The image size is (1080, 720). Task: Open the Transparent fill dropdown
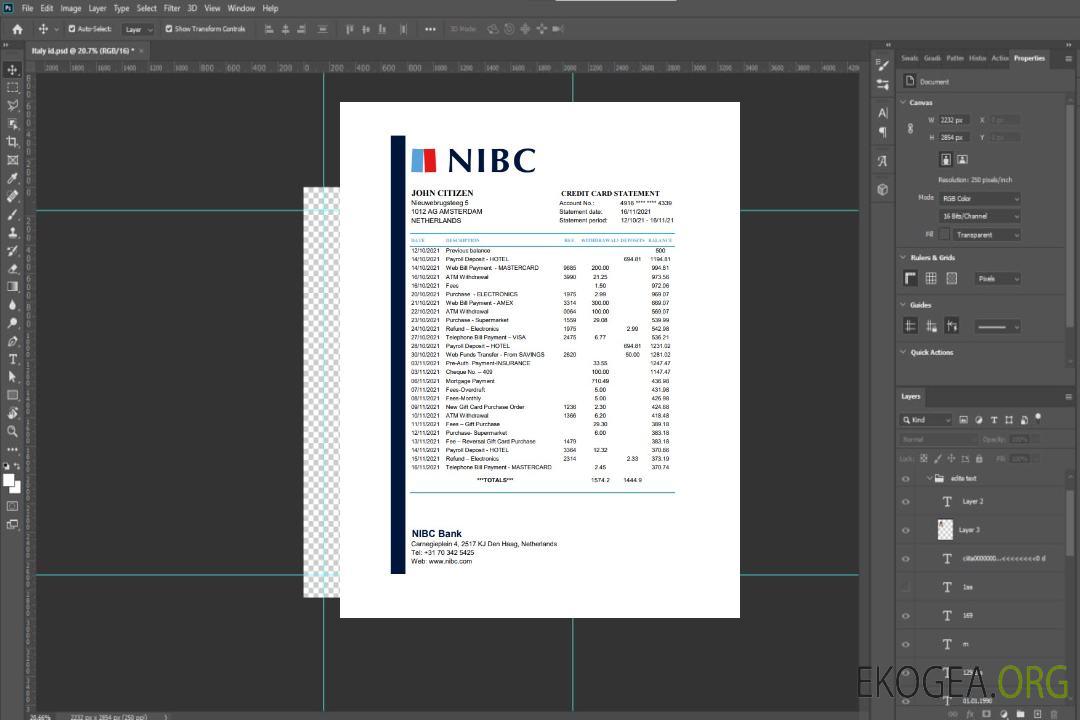(988, 235)
